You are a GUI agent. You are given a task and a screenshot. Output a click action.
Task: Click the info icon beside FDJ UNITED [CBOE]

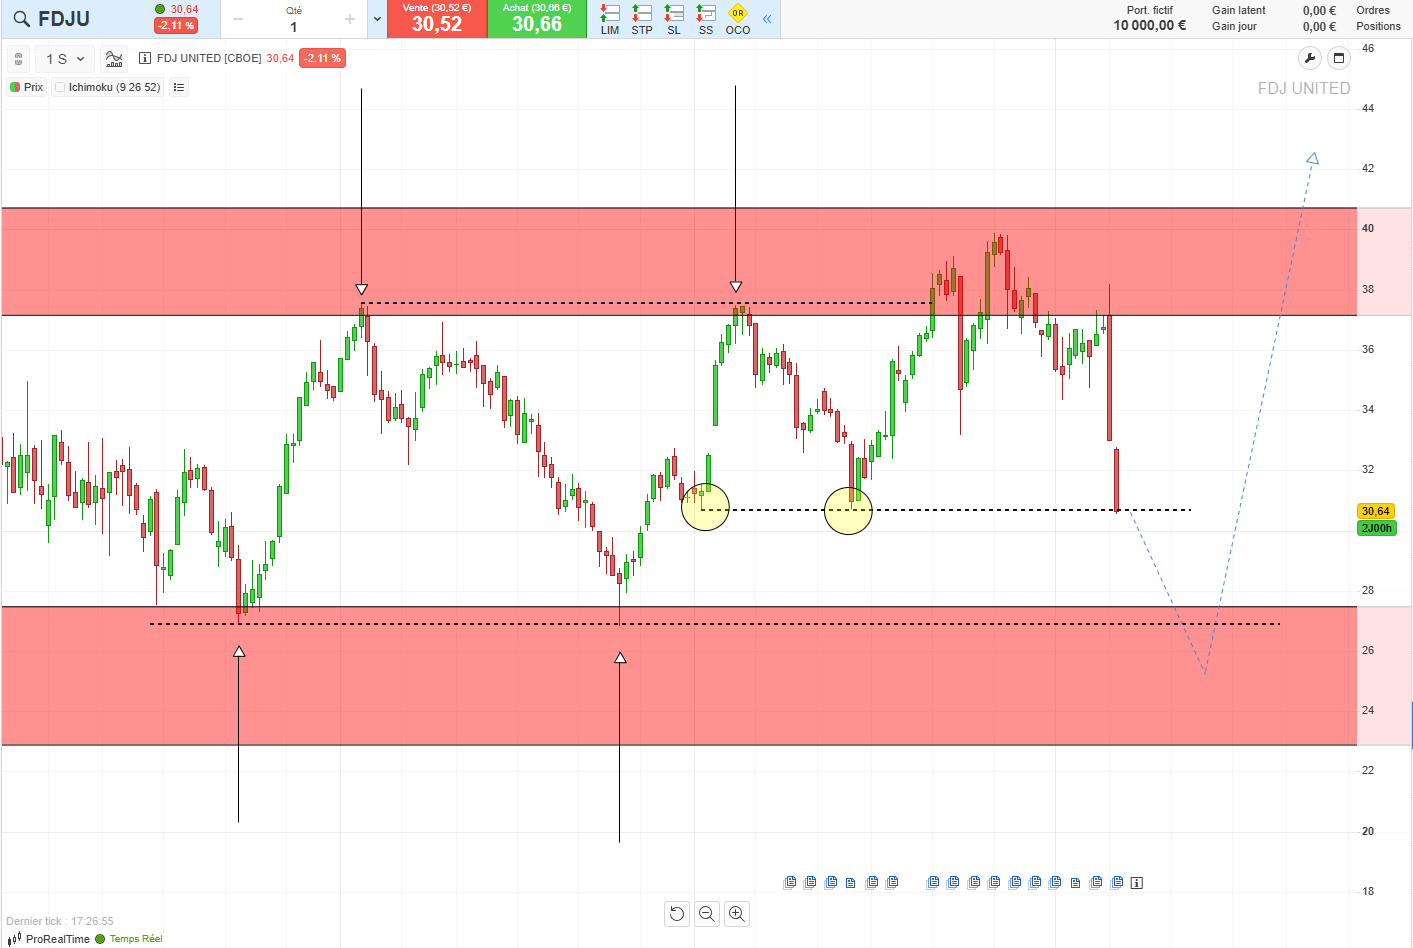tap(145, 58)
